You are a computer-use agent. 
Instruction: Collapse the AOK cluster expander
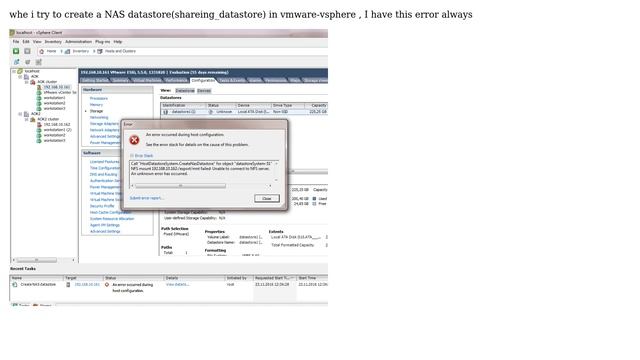pyautogui.click(x=27, y=82)
